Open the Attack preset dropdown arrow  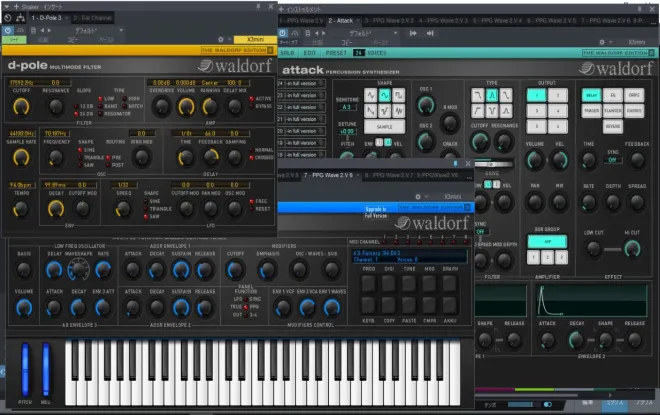click(395, 33)
